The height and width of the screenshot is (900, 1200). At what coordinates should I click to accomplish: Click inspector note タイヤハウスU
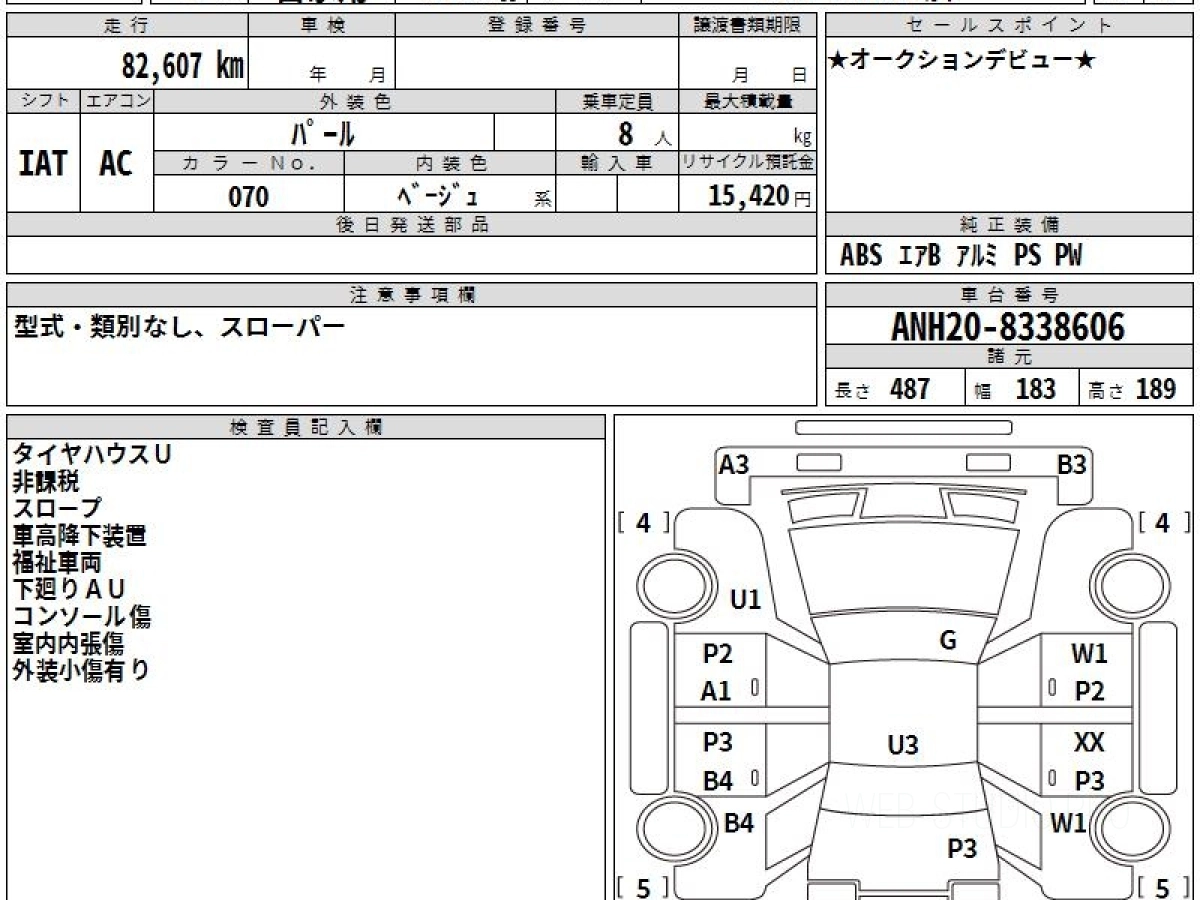[x=92, y=454]
